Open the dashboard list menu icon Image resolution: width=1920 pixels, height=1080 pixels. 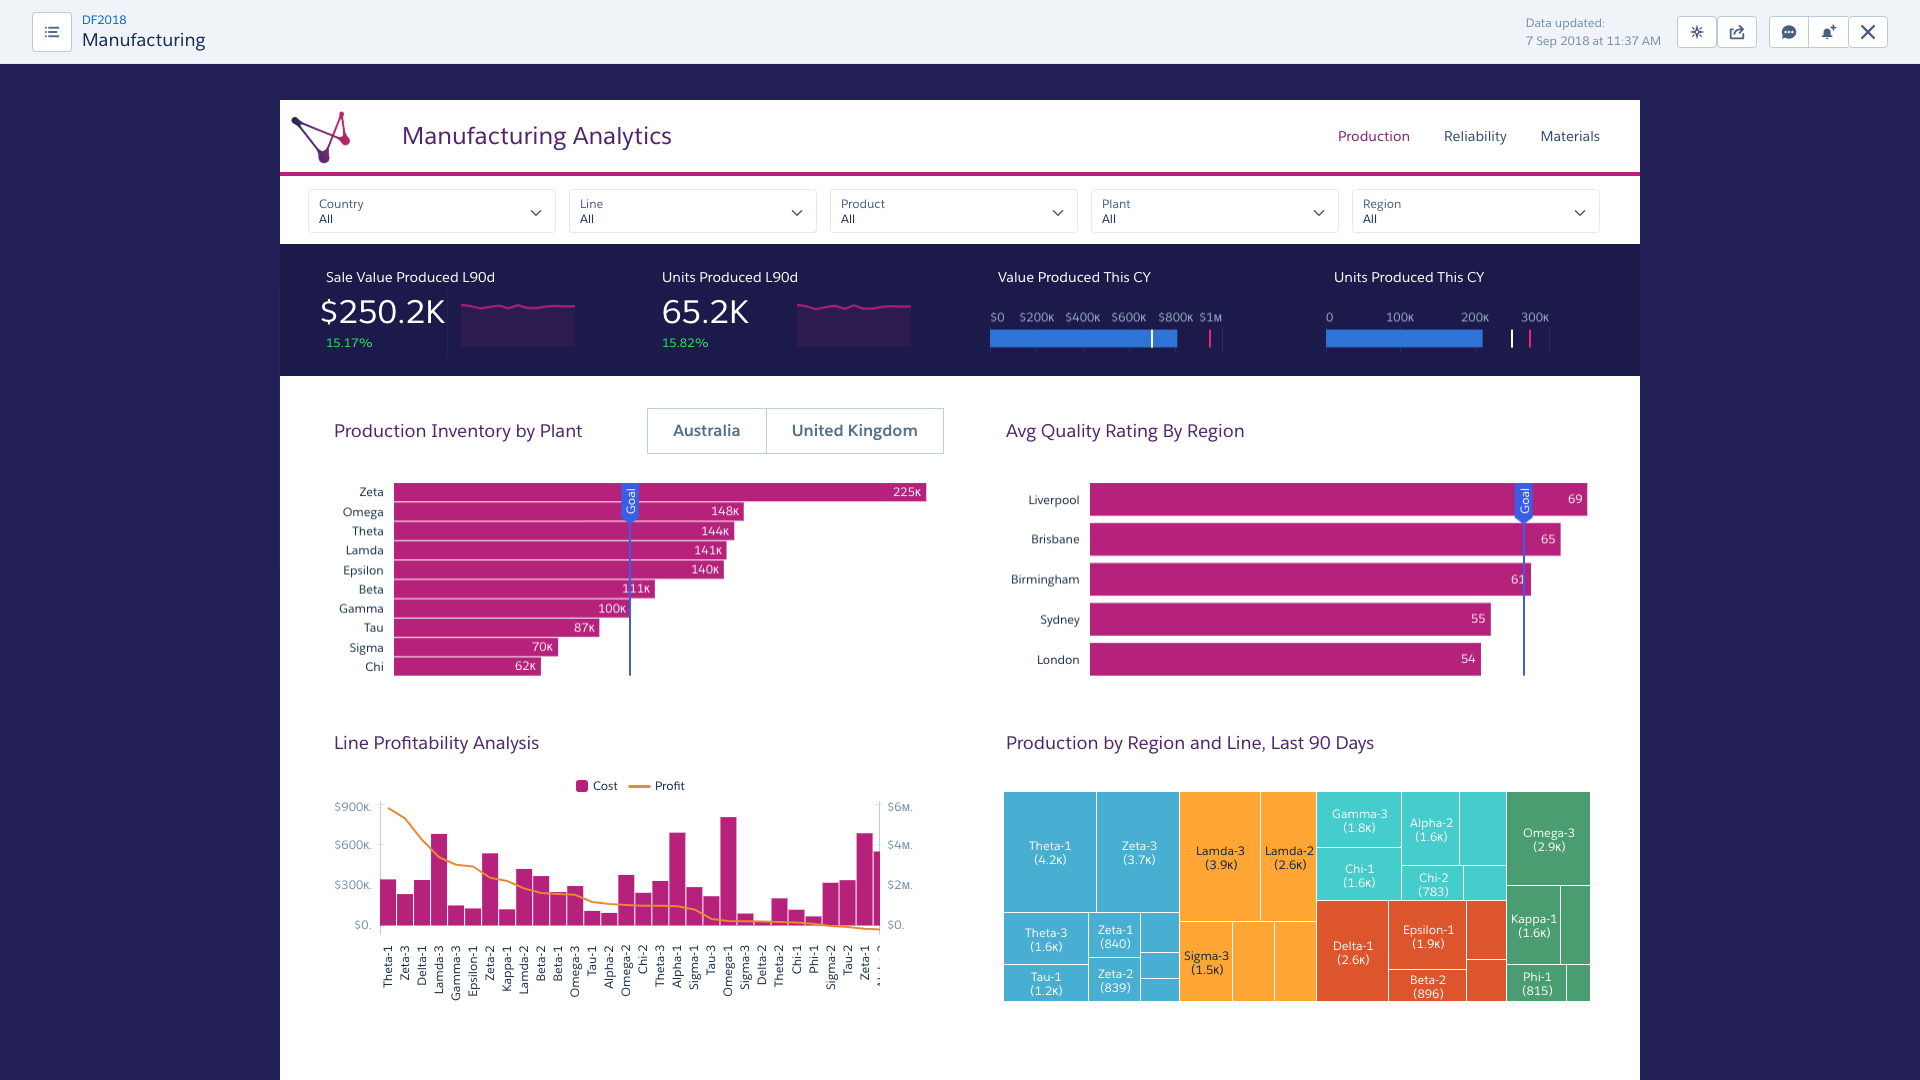(52, 32)
